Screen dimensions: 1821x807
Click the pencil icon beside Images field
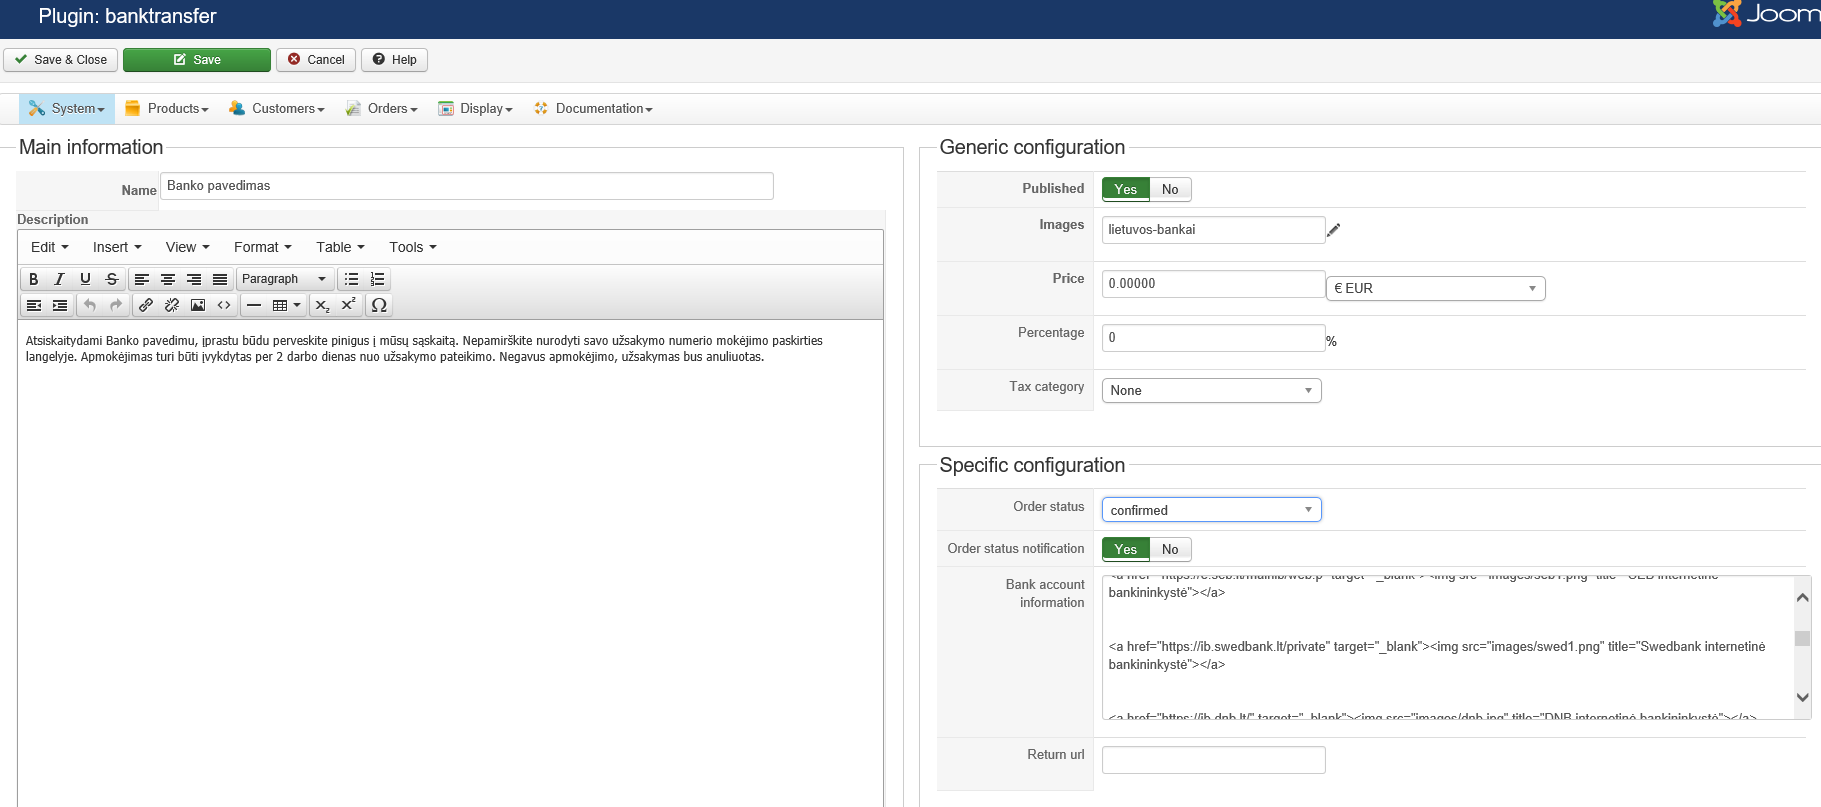click(1333, 230)
